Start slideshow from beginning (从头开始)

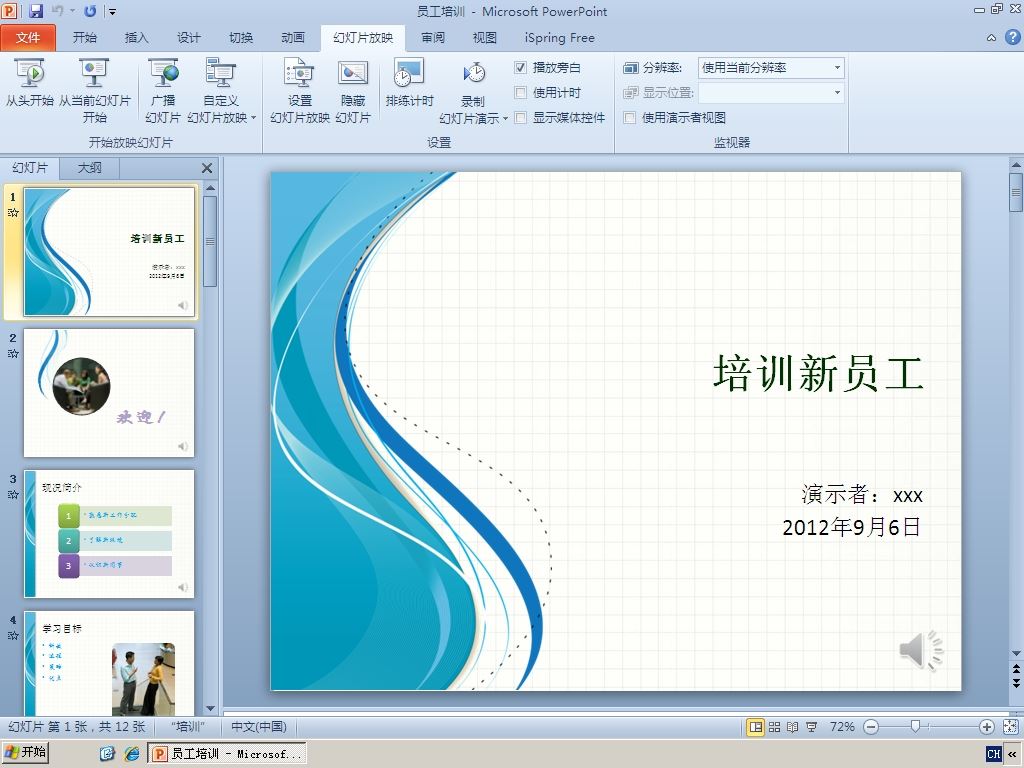tap(29, 83)
